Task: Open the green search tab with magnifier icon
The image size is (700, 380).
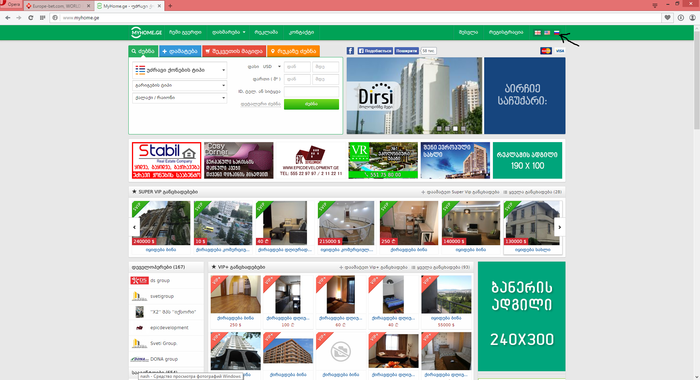Action: coord(143,51)
